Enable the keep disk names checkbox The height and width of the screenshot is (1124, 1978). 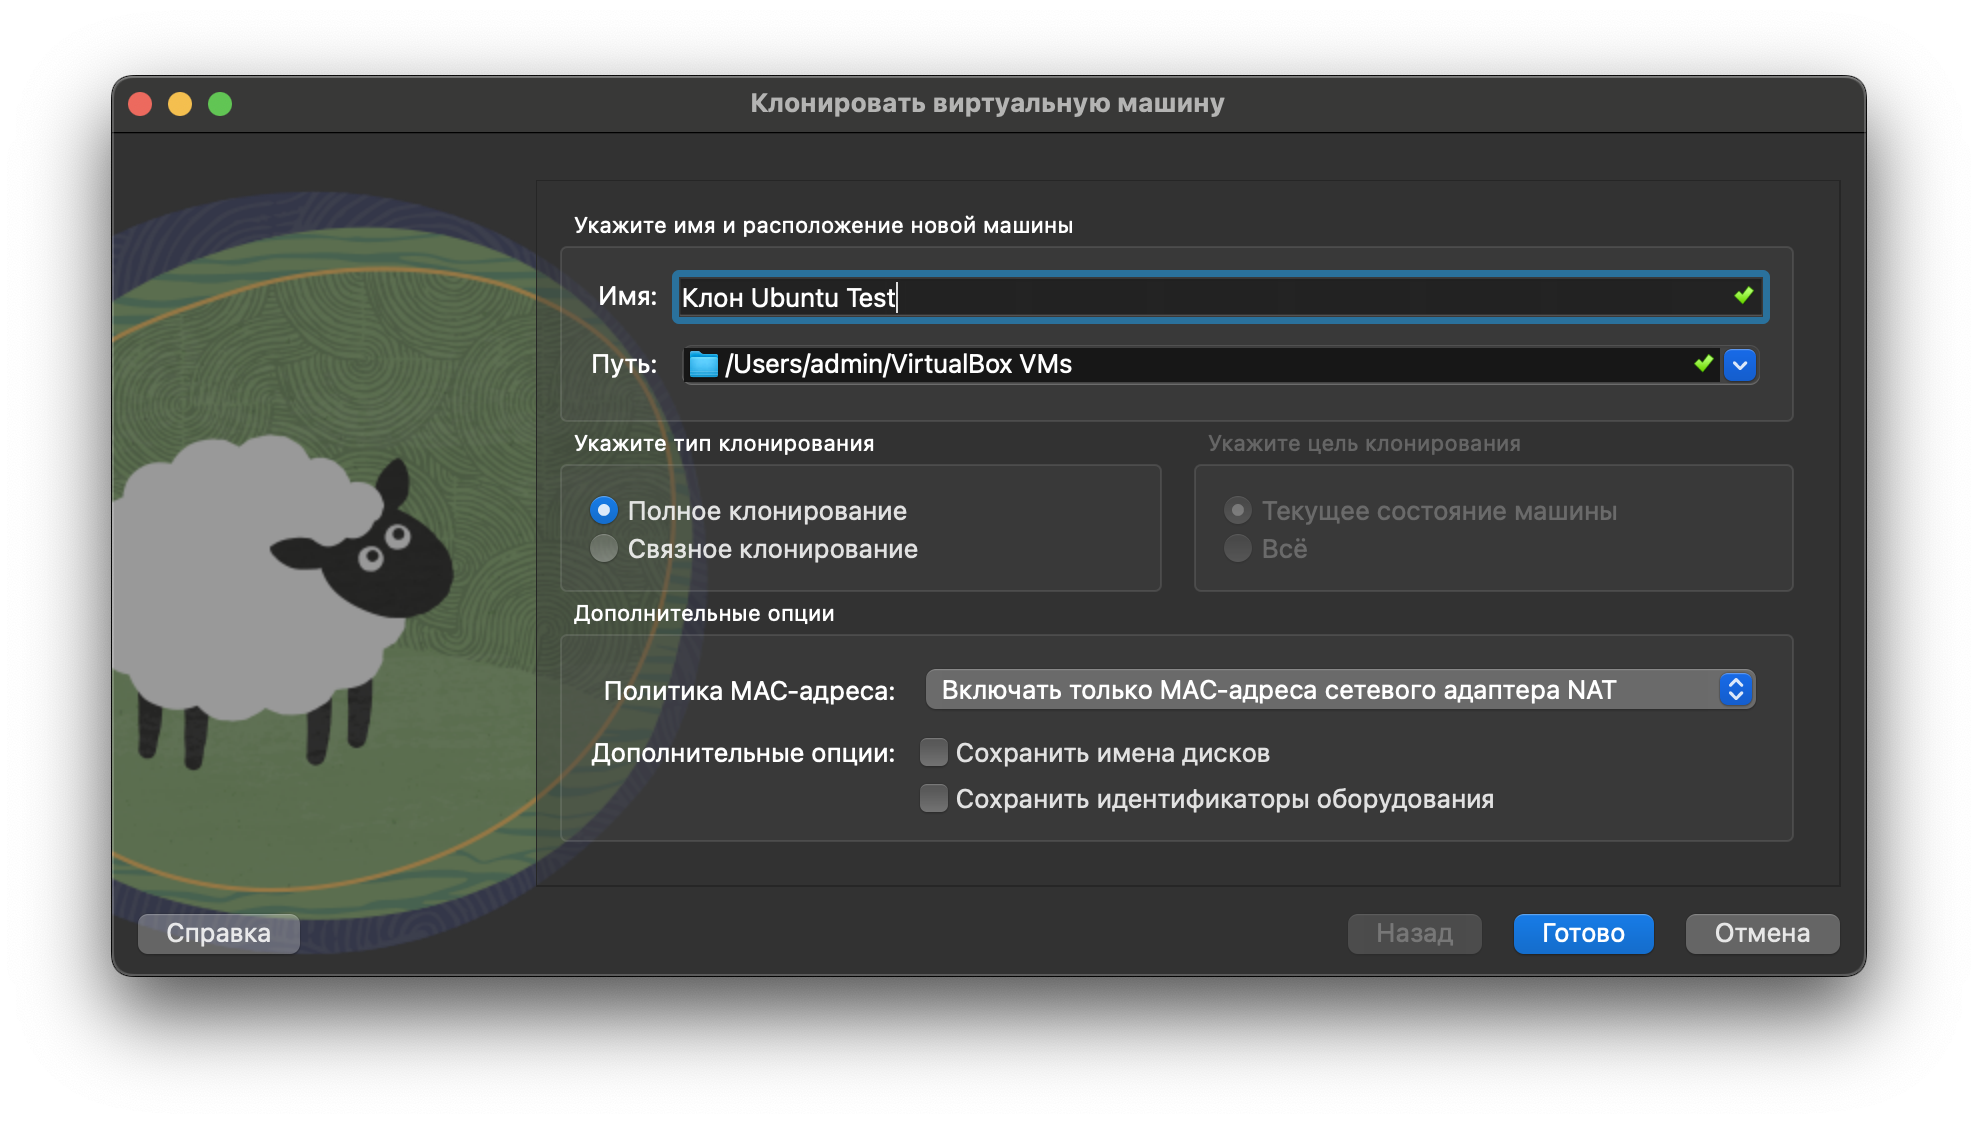click(x=934, y=753)
